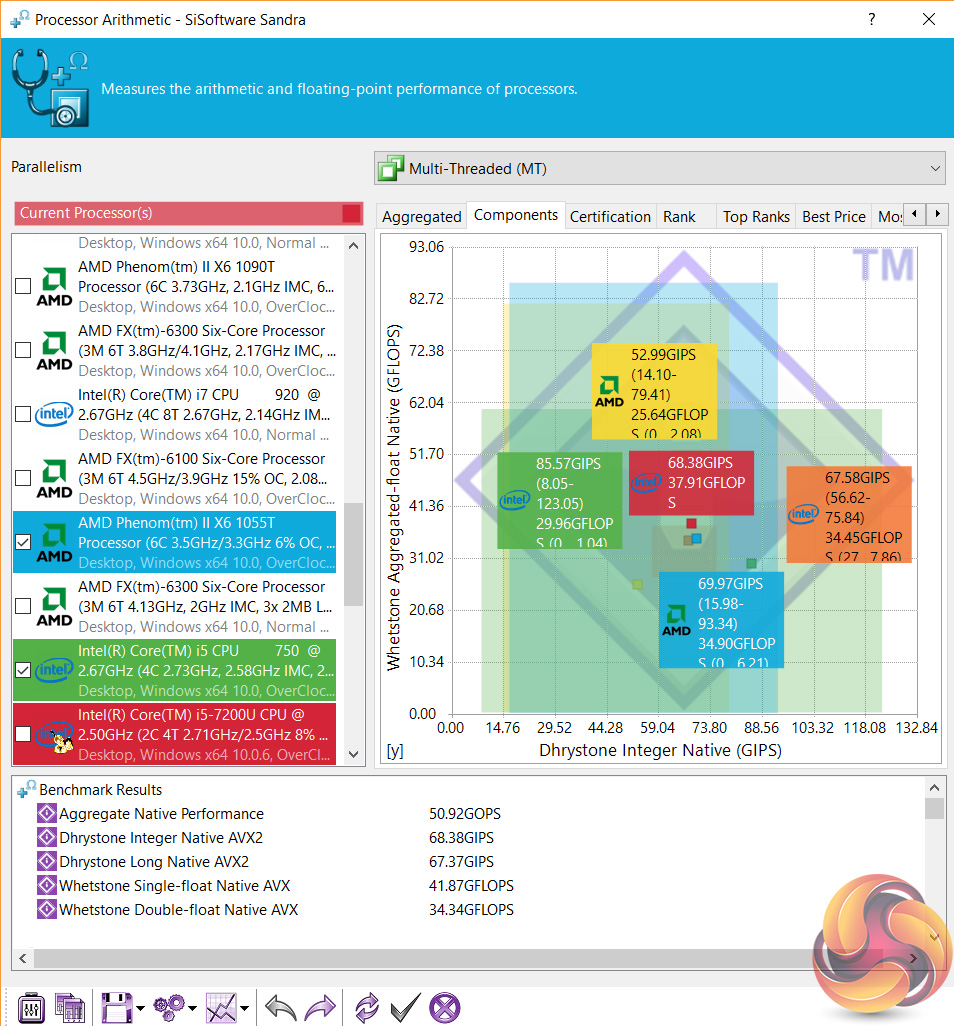Open the gears icon's dropdown arrow

tap(192, 1008)
